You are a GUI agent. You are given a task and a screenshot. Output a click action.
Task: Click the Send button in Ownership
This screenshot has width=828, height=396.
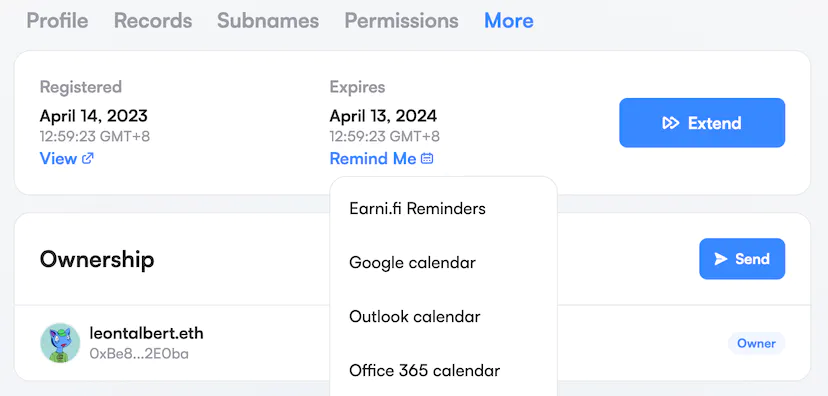coord(742,259)
